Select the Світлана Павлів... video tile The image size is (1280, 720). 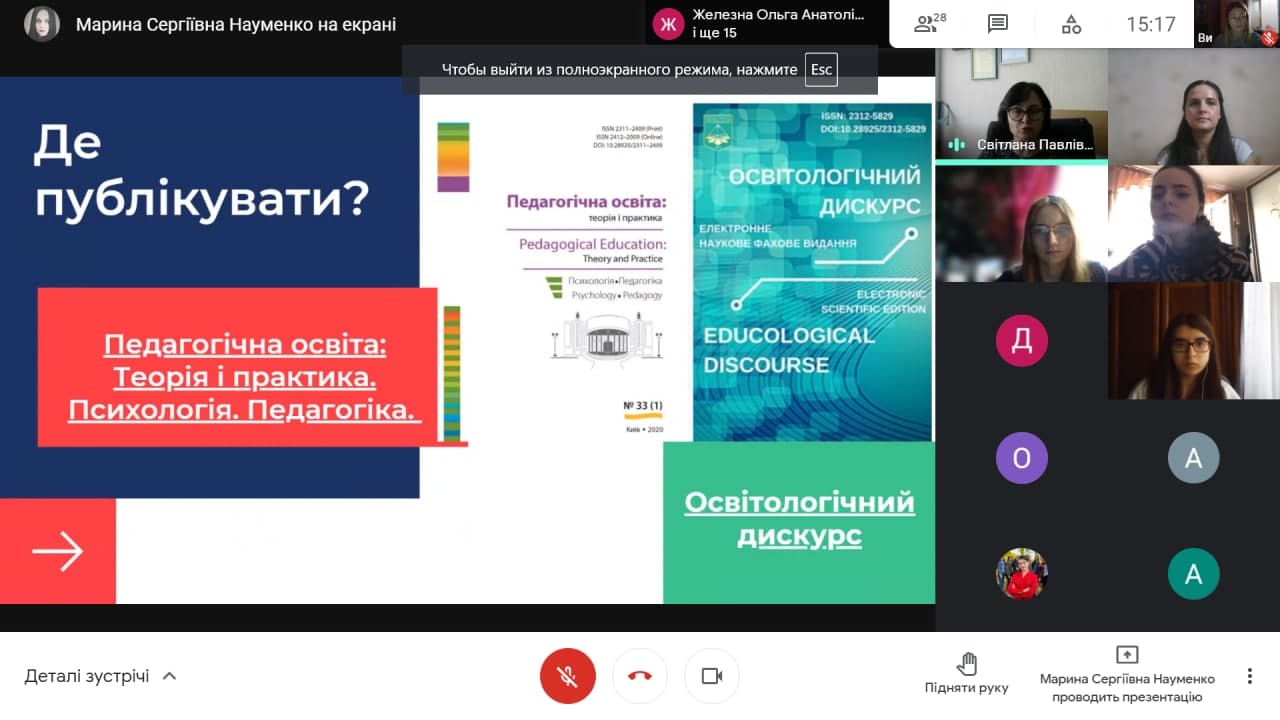click(1021, 105)
